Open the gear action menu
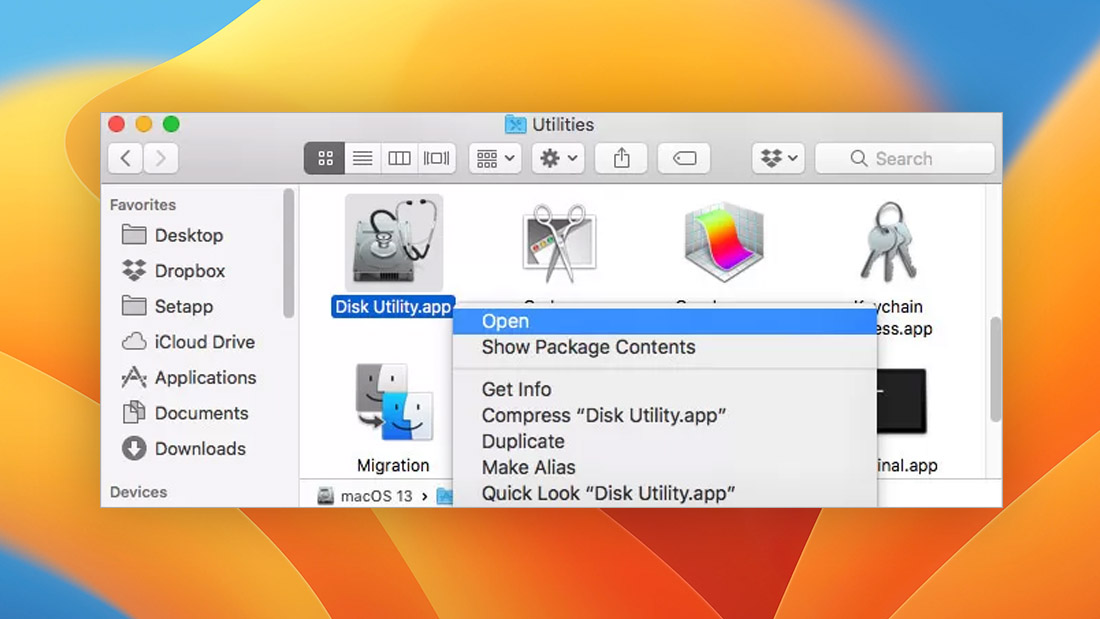 [558, 159]
